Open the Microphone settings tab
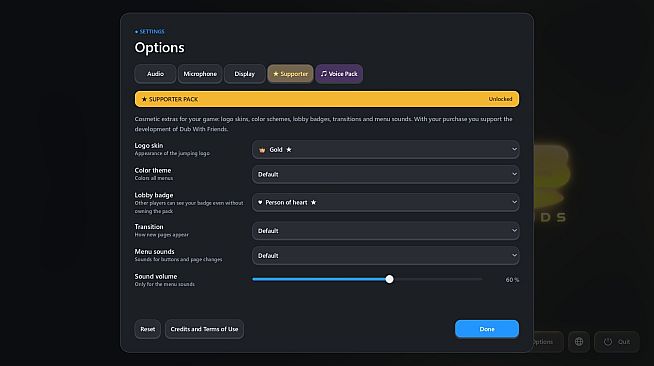Screen dimensions: 654x366 [x=200, y=74]
